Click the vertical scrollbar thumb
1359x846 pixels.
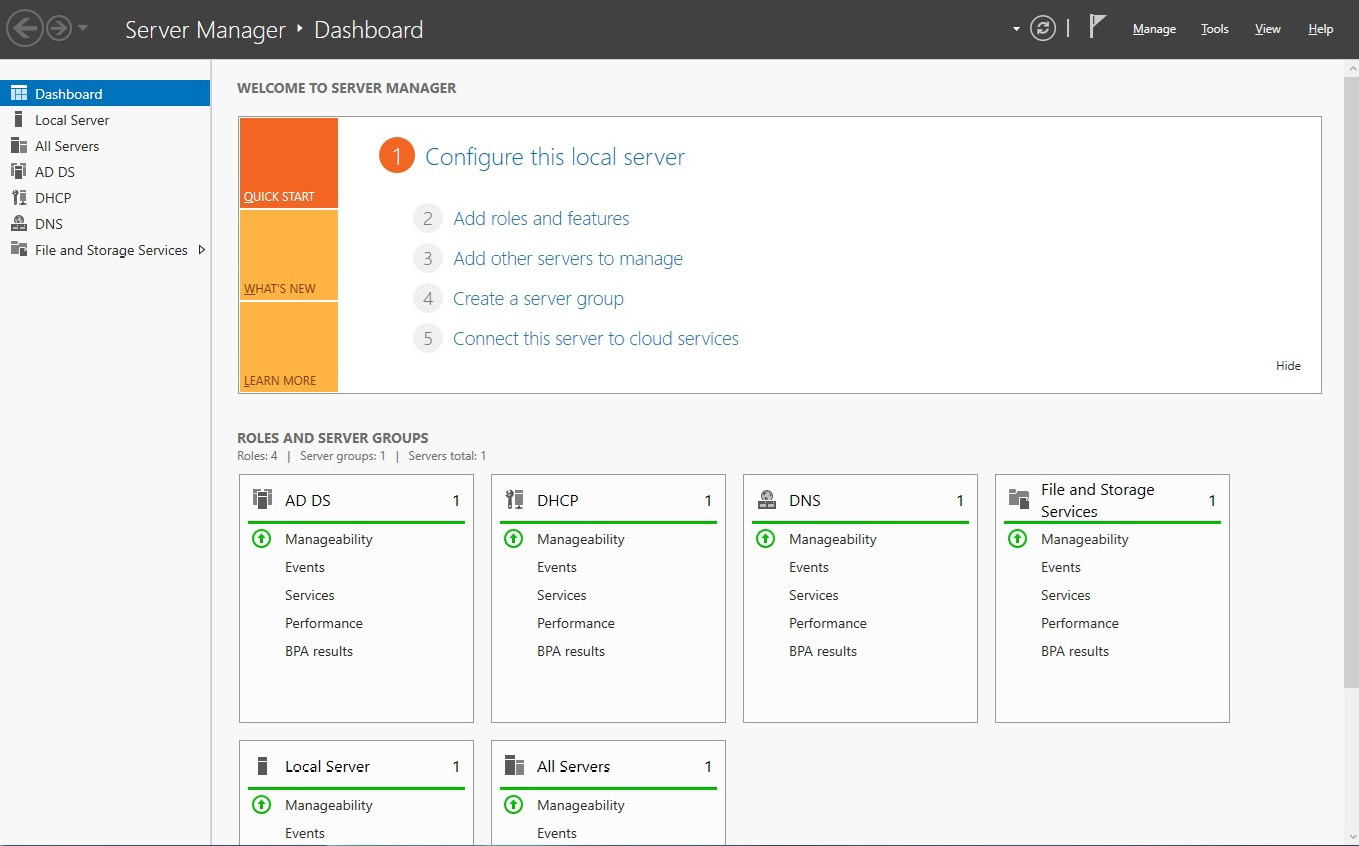(1351, 382)
